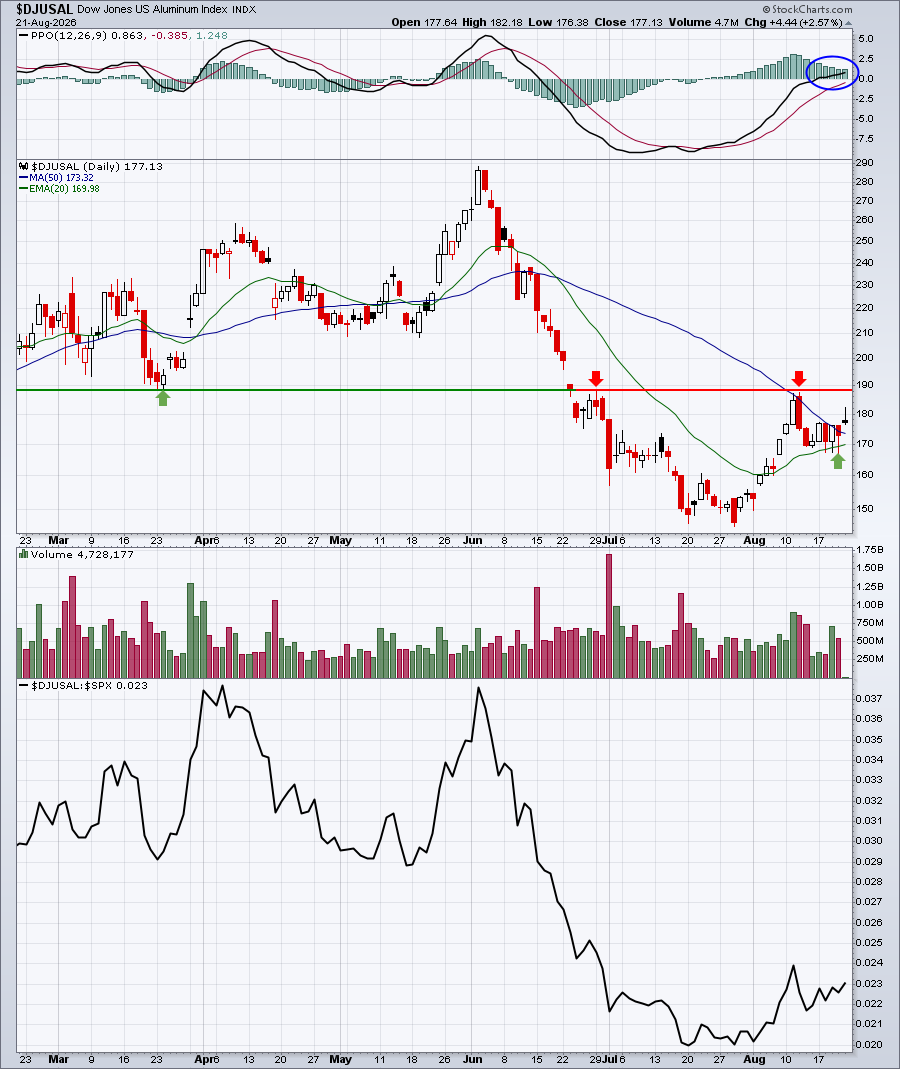Image resolution: width=900 pixels, height=1069 pixels.
Task: Click the Low 176.38 value
Action: click(558, 22)
